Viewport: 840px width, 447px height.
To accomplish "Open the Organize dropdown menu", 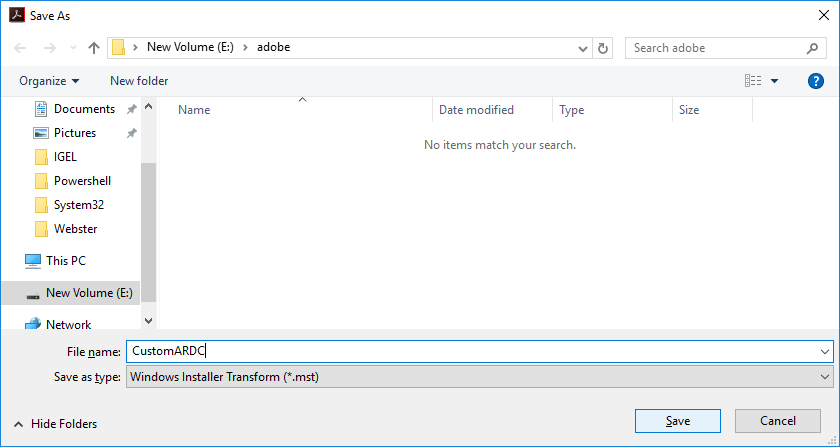I will coord(49,81).
